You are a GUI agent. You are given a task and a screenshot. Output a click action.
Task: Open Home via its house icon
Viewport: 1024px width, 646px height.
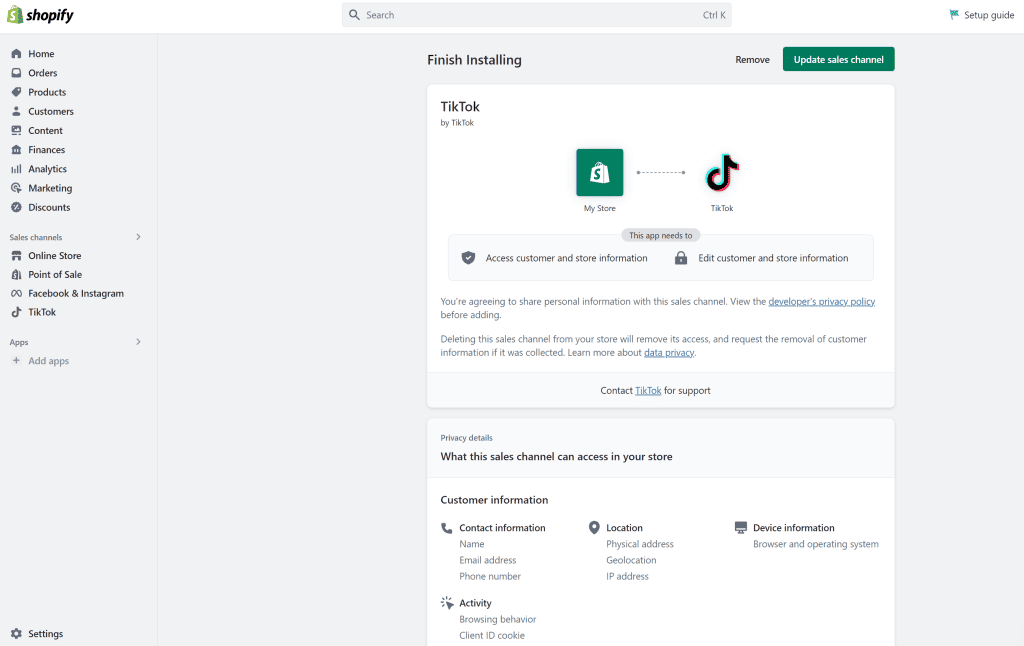16,54
